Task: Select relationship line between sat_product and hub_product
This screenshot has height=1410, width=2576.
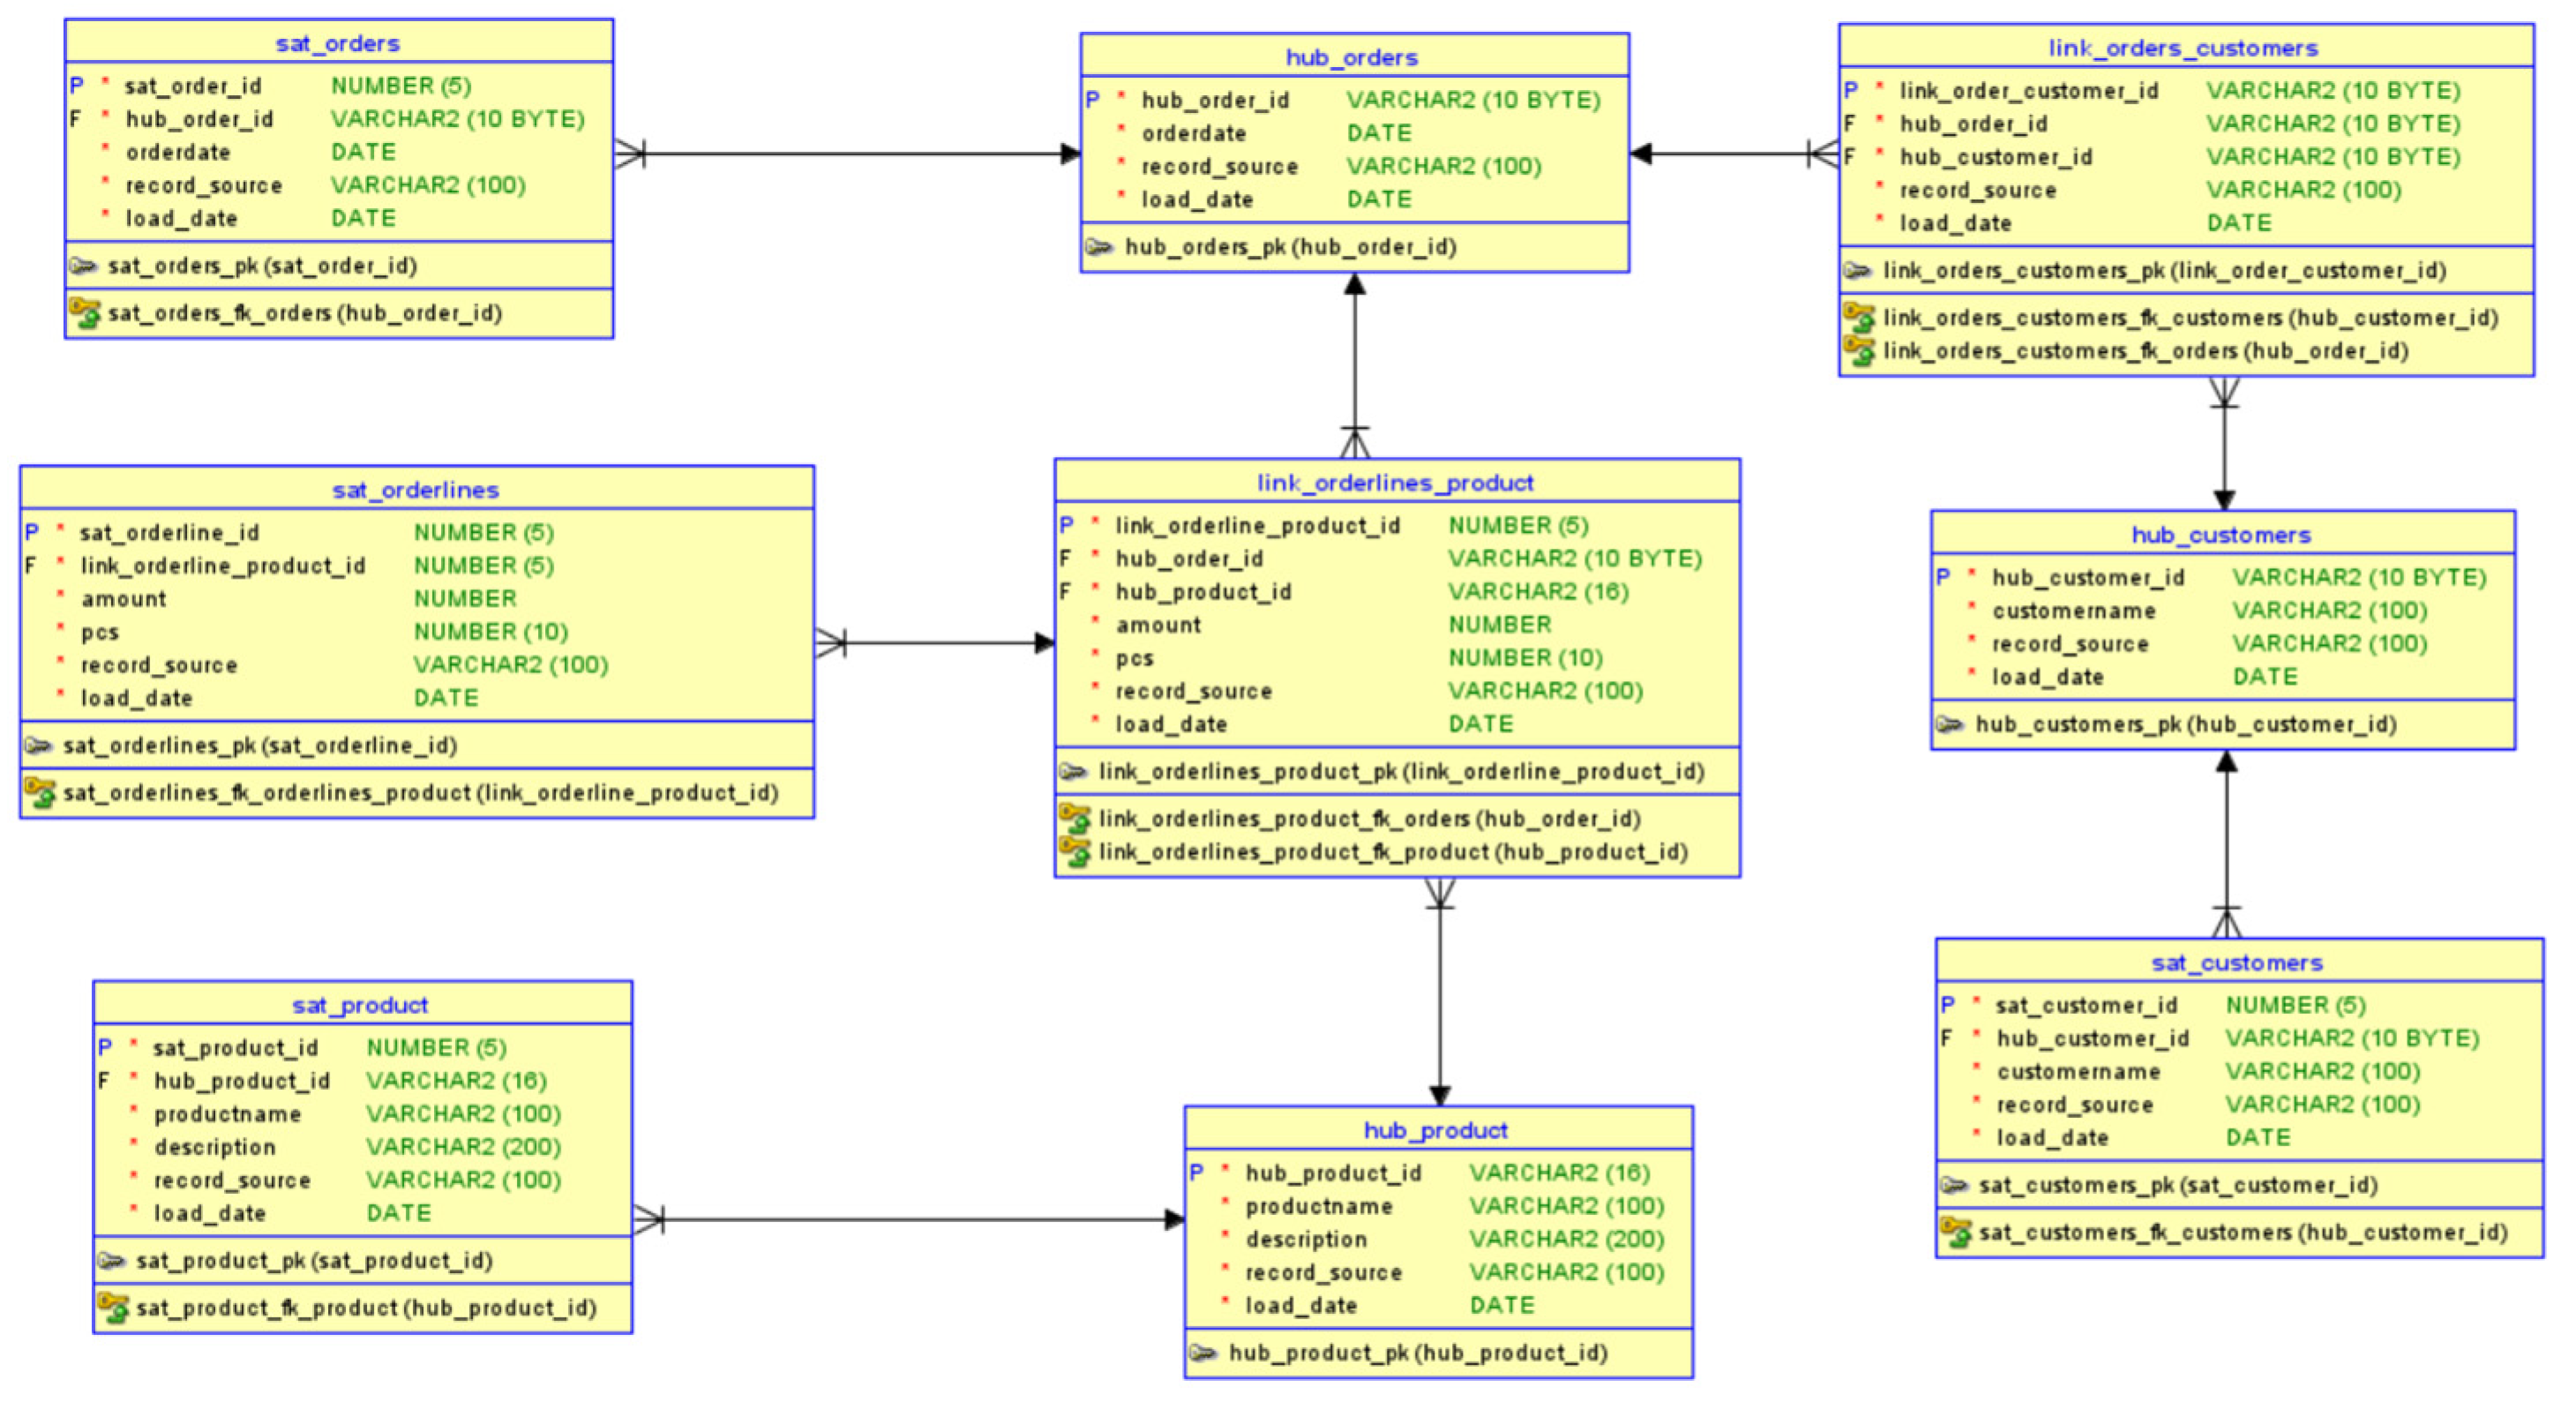Action: coord(910,1220)
